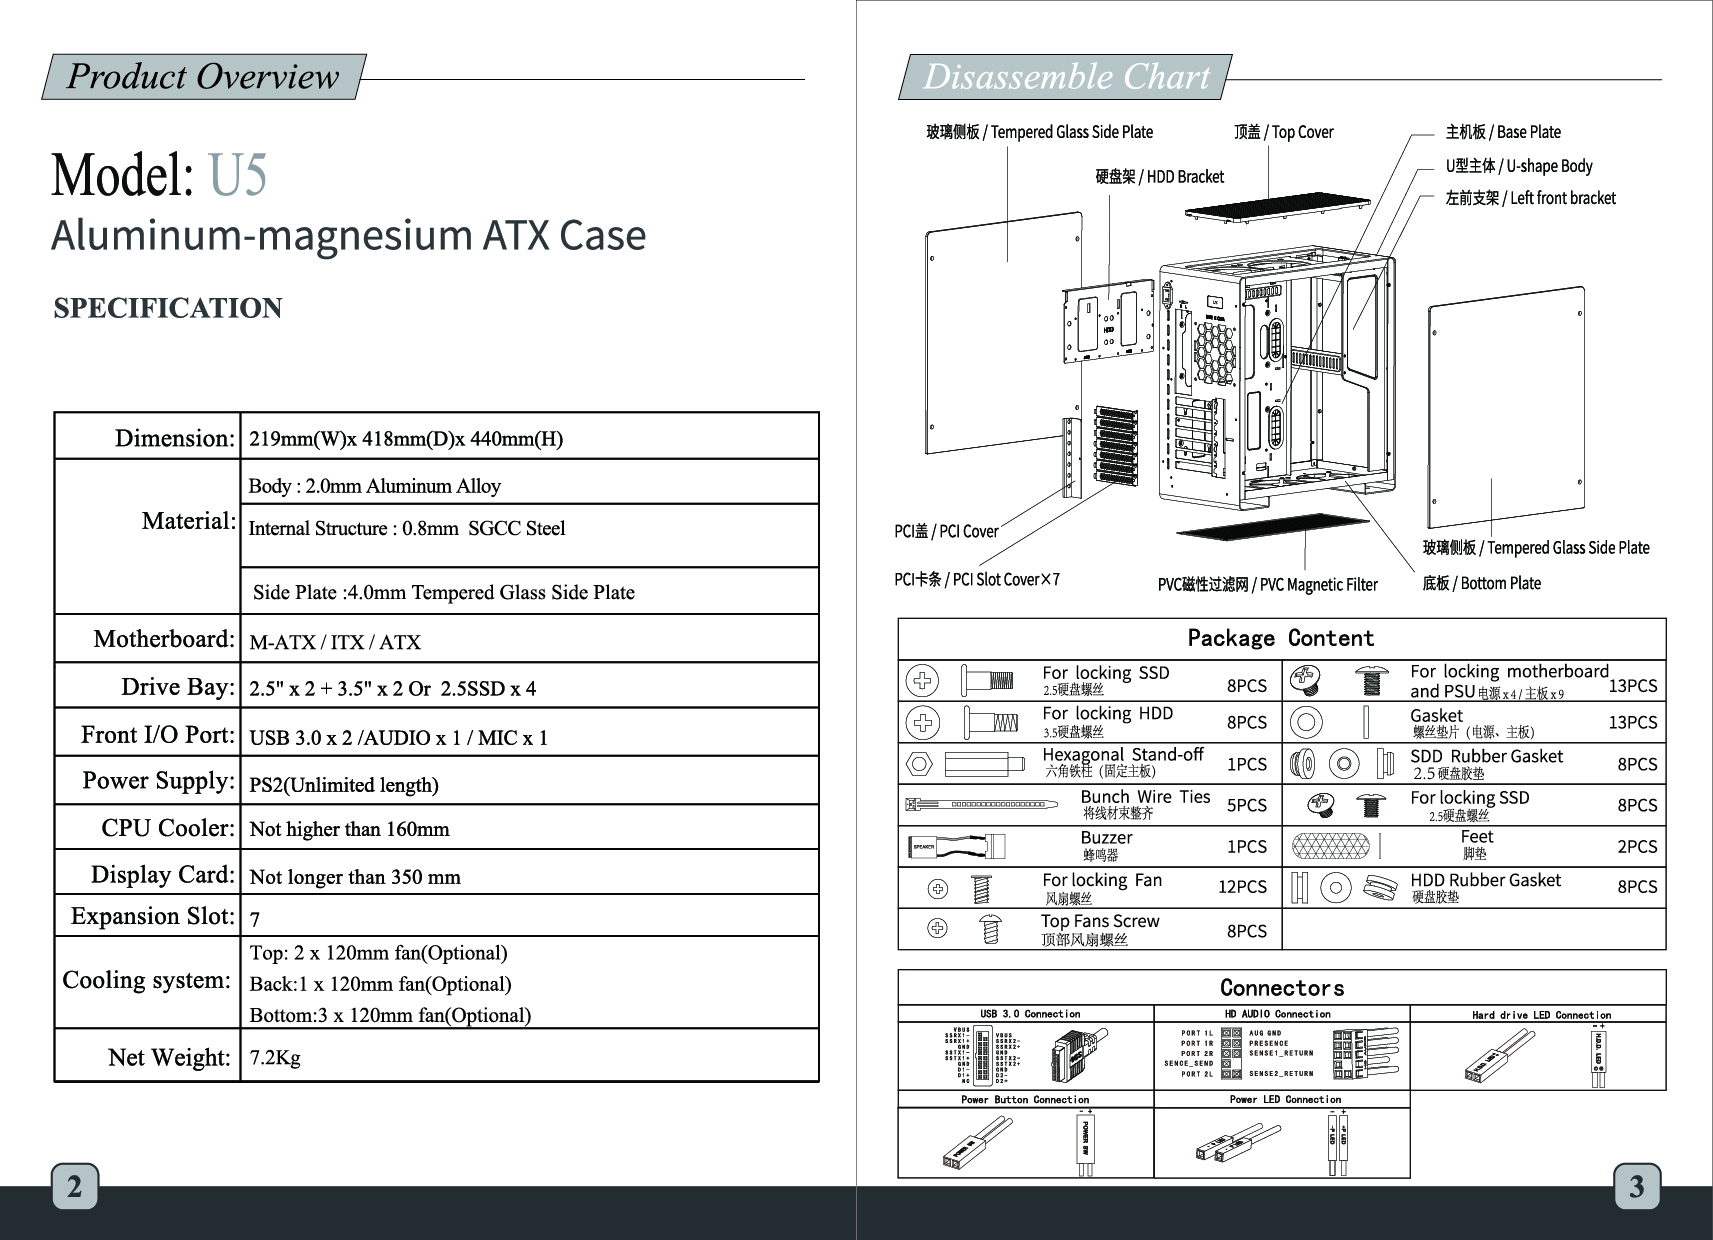Image resolution: width=1713 pixels, height=1240 pixels.
Task: Select dimension value 219mm(W)x 418mm(D)x 440mm(H)
Action: pos(406,439)
